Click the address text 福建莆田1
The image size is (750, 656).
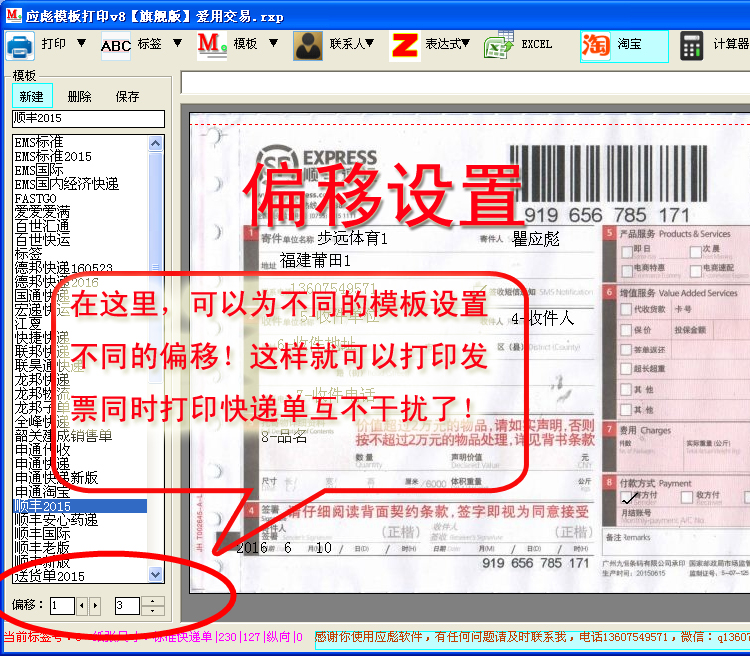coord(315,261)
